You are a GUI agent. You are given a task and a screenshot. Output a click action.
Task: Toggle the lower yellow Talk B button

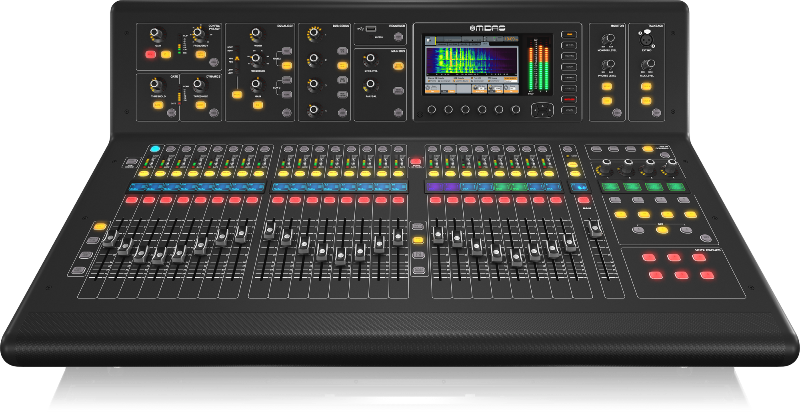pyautogui.click(x=646, y=101)
